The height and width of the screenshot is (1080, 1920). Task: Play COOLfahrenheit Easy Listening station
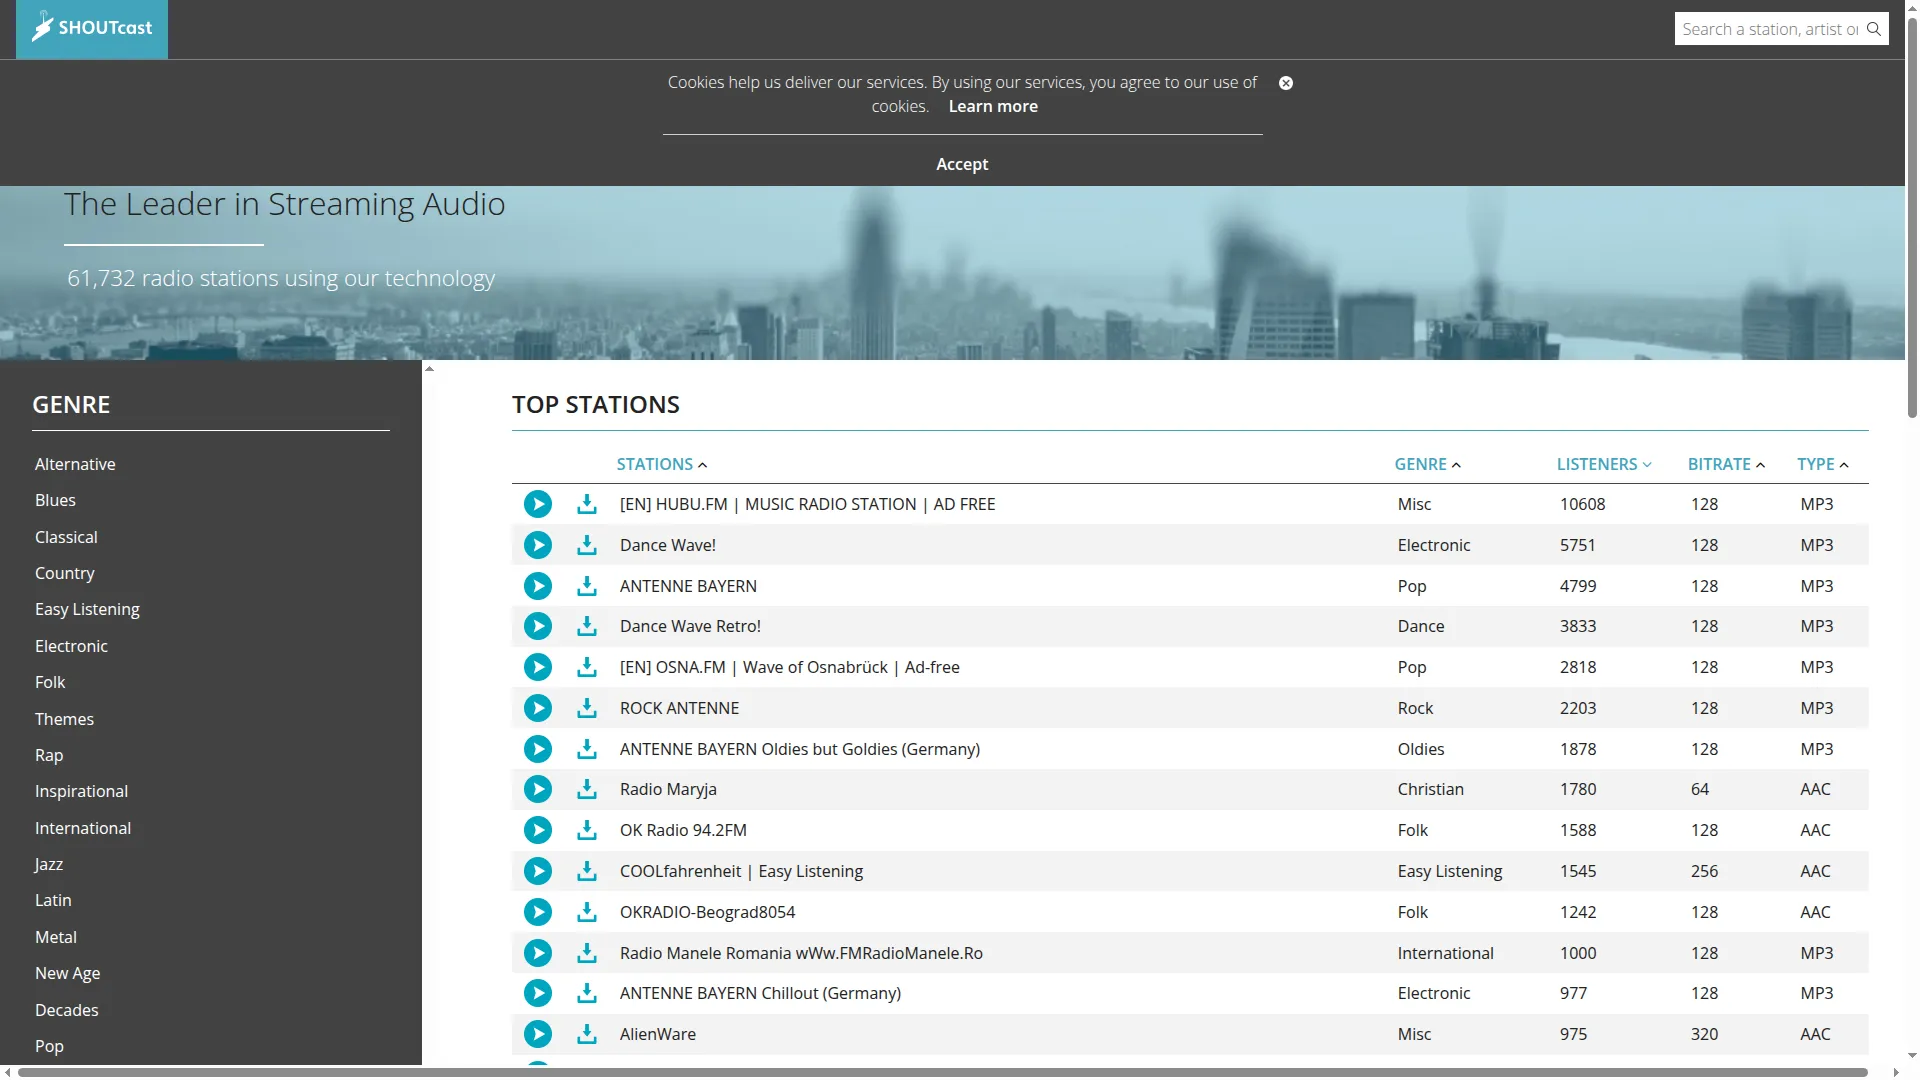[538, 871]
